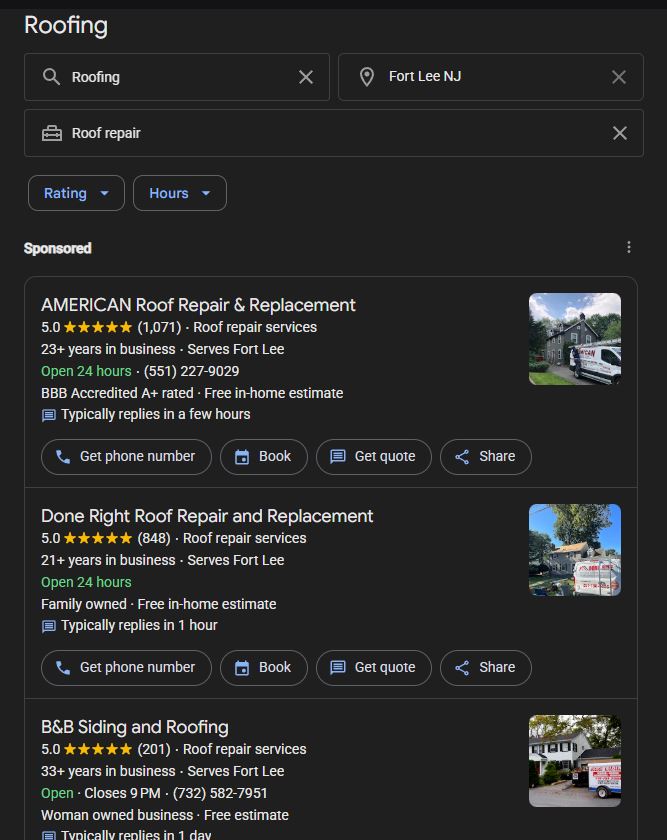Get phone number for Done Right Roof Repair
667x840 pixels.
click(x=126, y=668)
